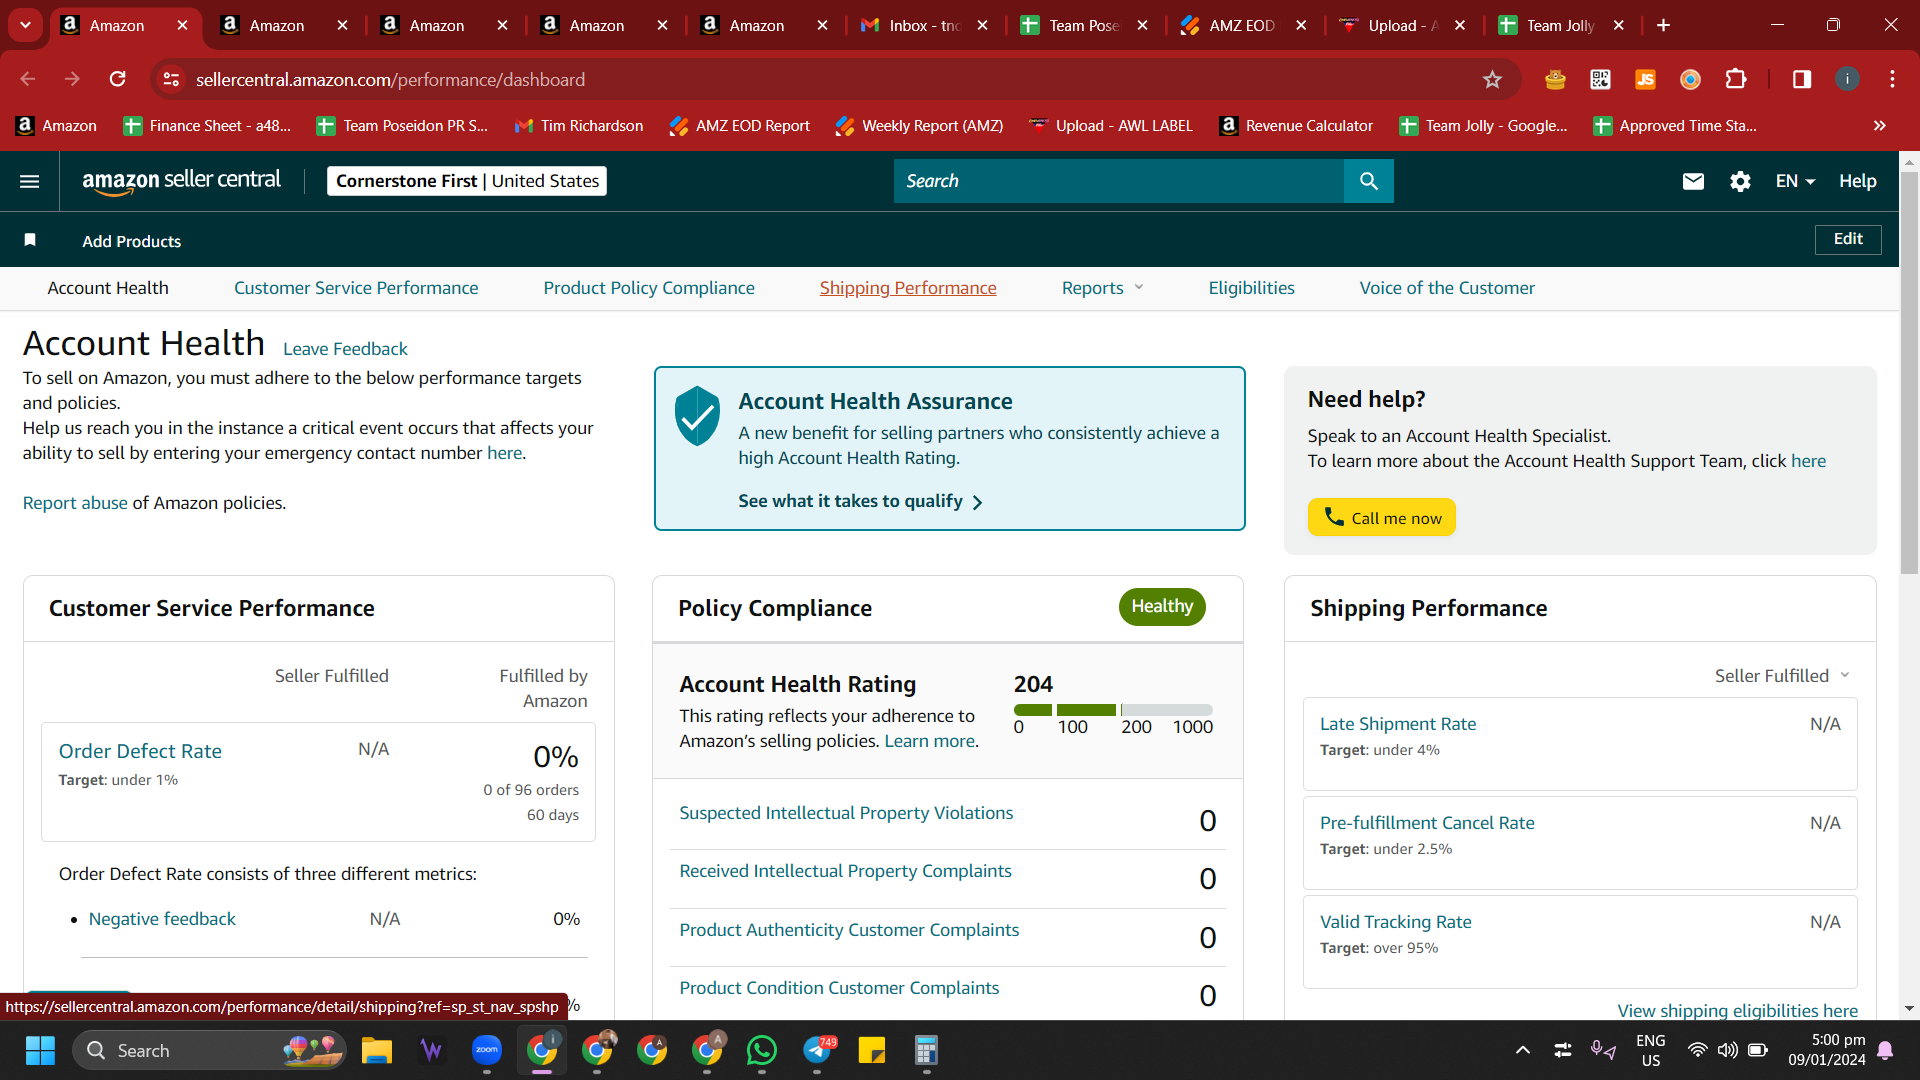The image size is (1920, 1080).
Task: Launch File Explorer from the taskbar
Action: click(376, 1050)
